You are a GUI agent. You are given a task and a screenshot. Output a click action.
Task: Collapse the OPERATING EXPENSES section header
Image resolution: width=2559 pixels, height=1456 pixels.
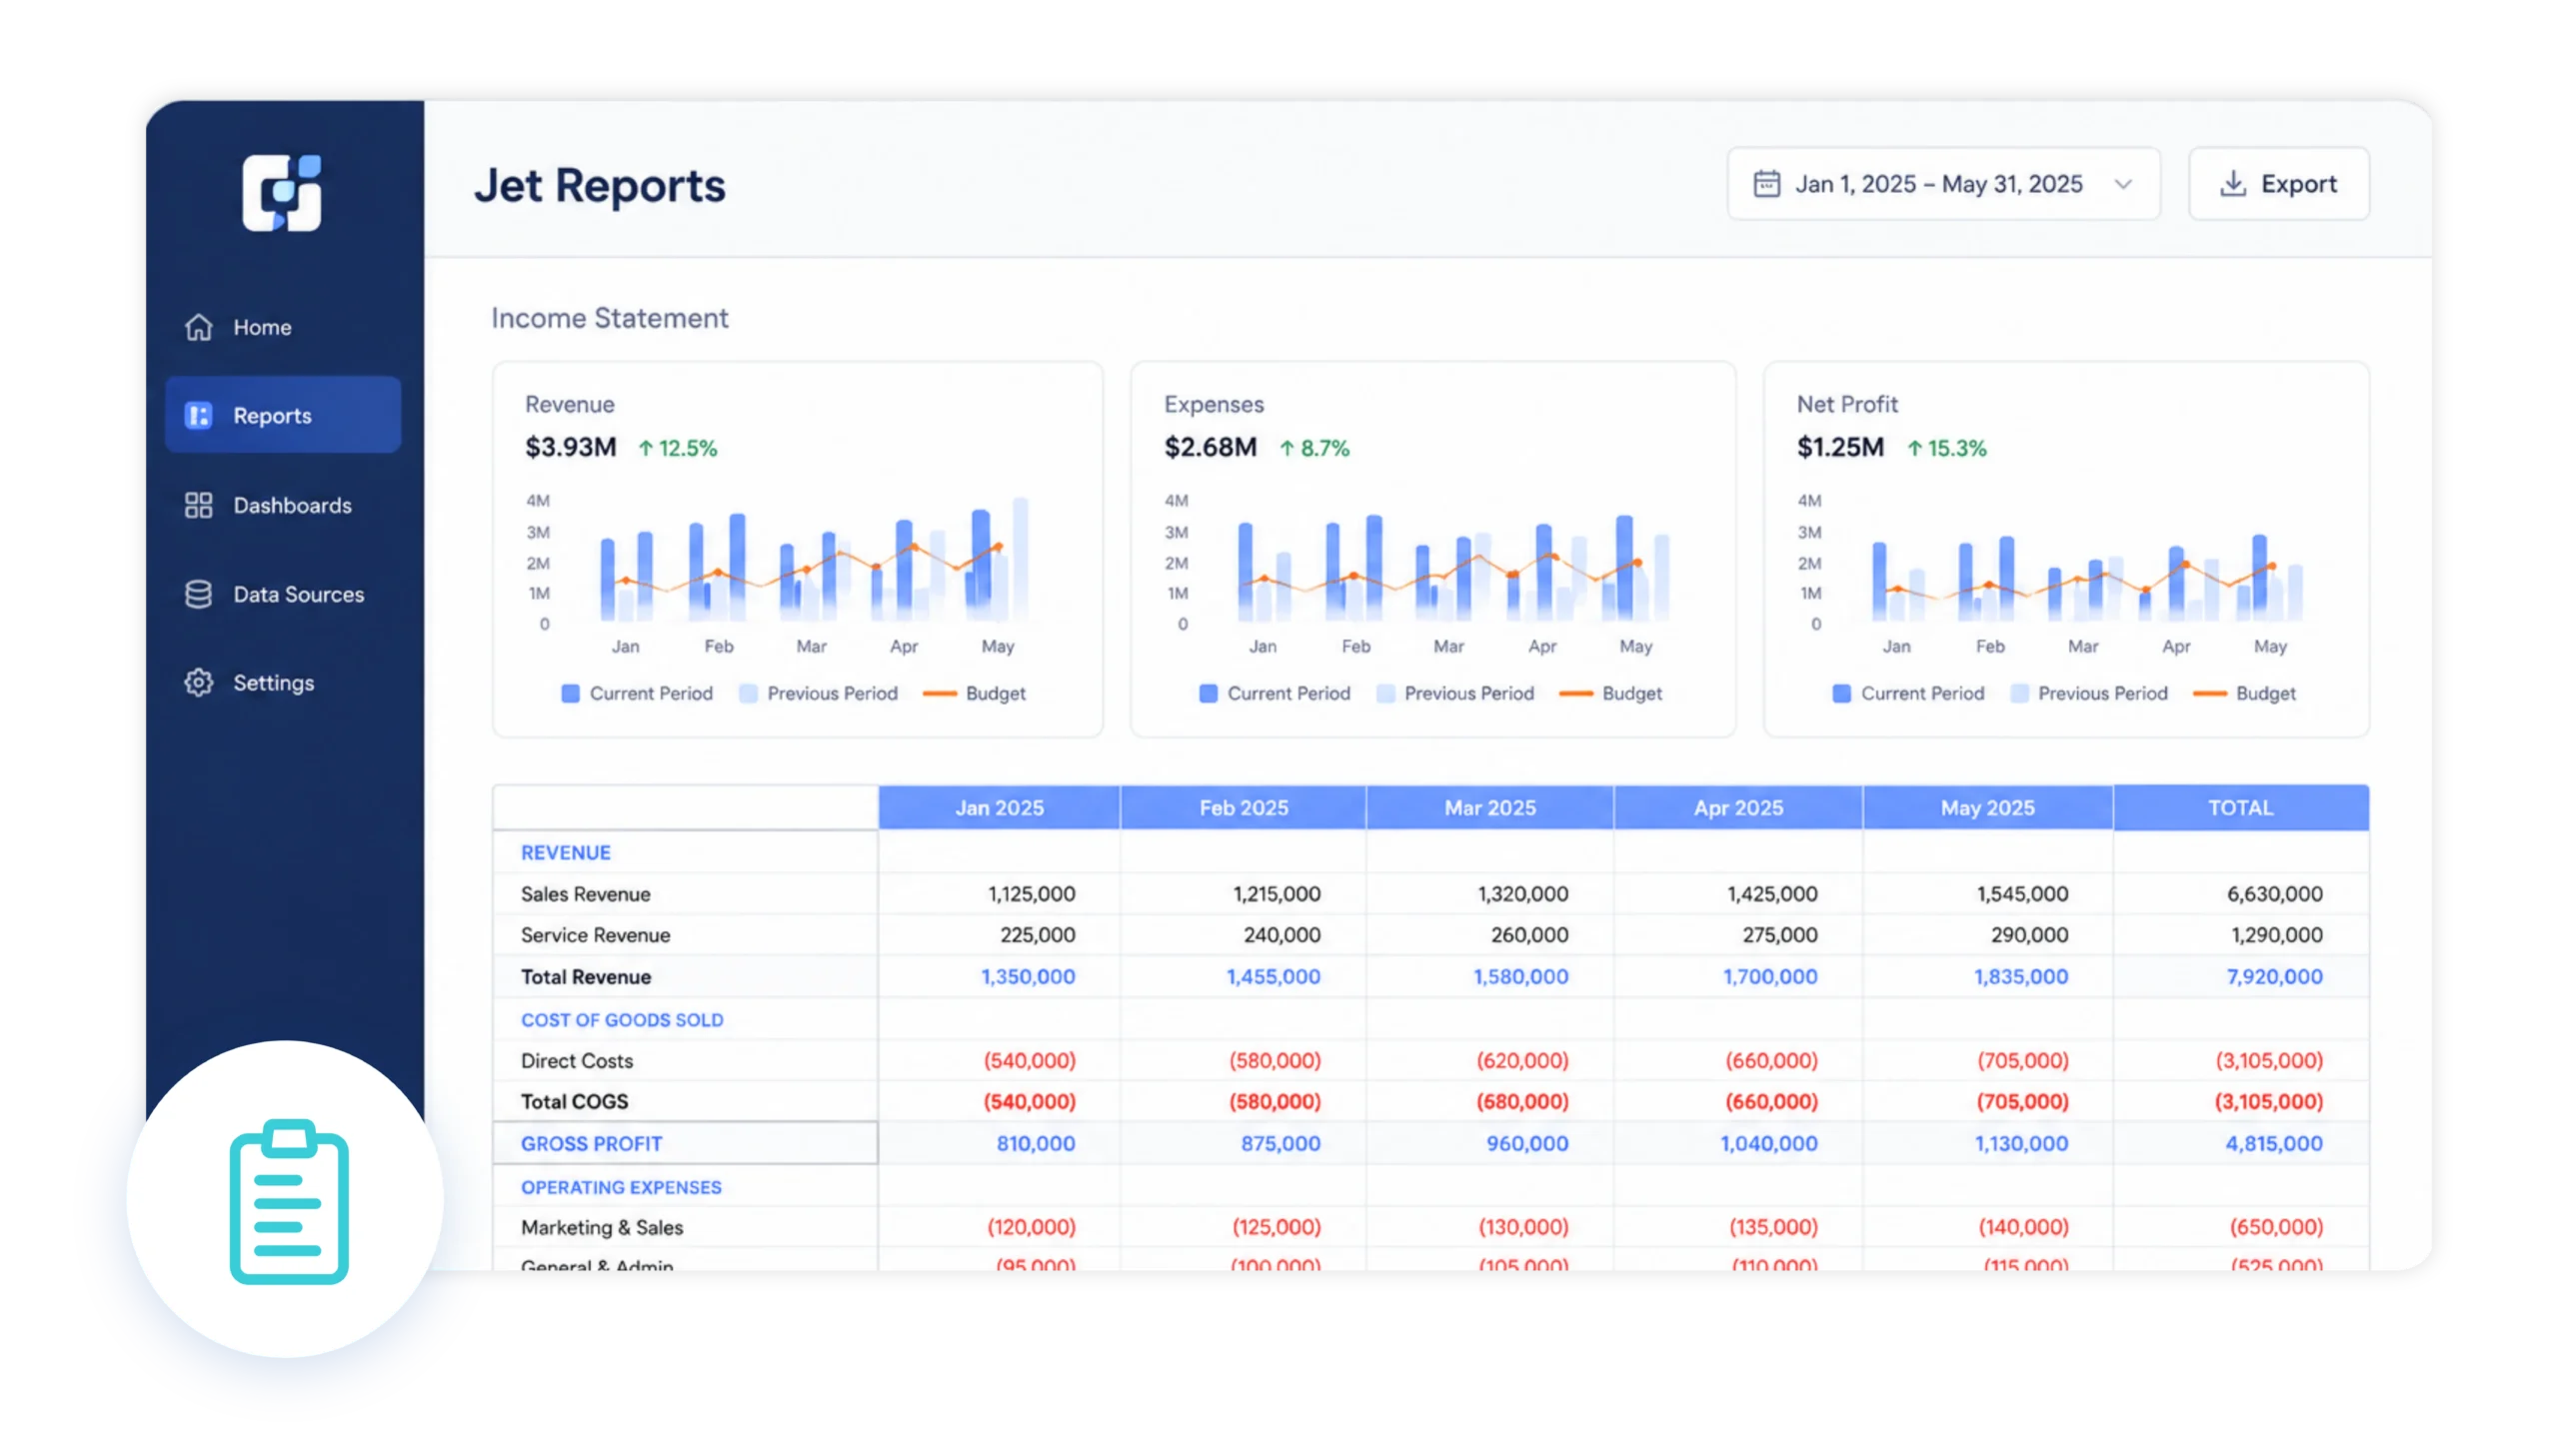(x=620, y=1187)
